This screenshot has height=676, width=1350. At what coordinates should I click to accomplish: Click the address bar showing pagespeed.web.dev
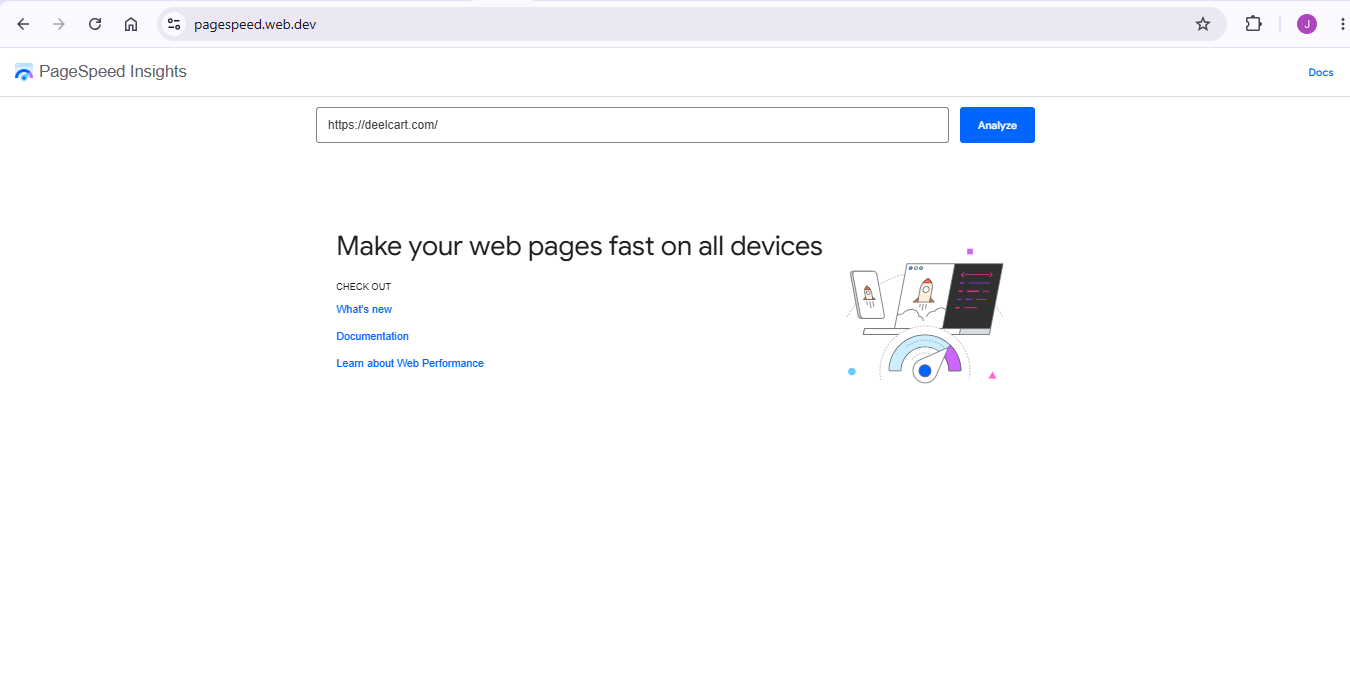(690, 24)
